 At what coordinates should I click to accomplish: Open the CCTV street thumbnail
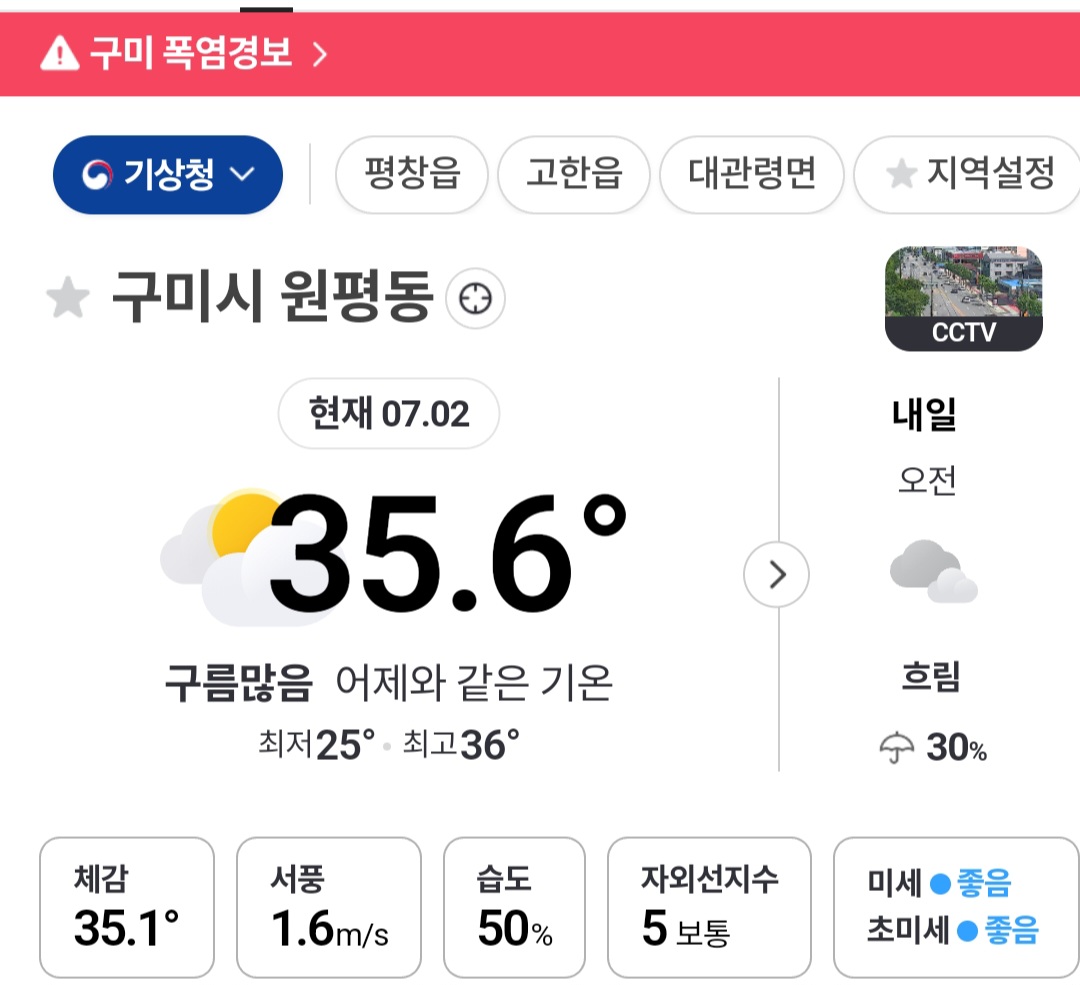[x=964, y=298]
